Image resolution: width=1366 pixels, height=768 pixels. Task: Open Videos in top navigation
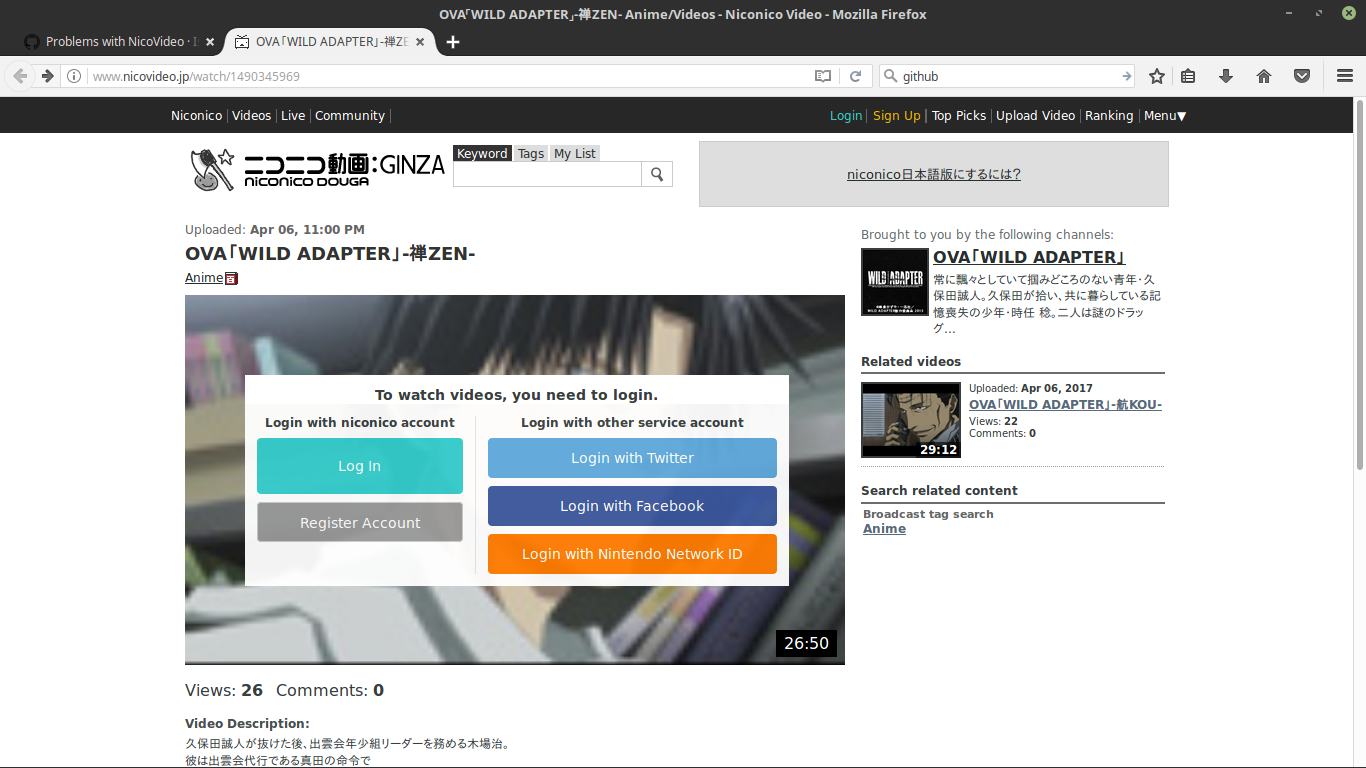click(x=251, y=116)
